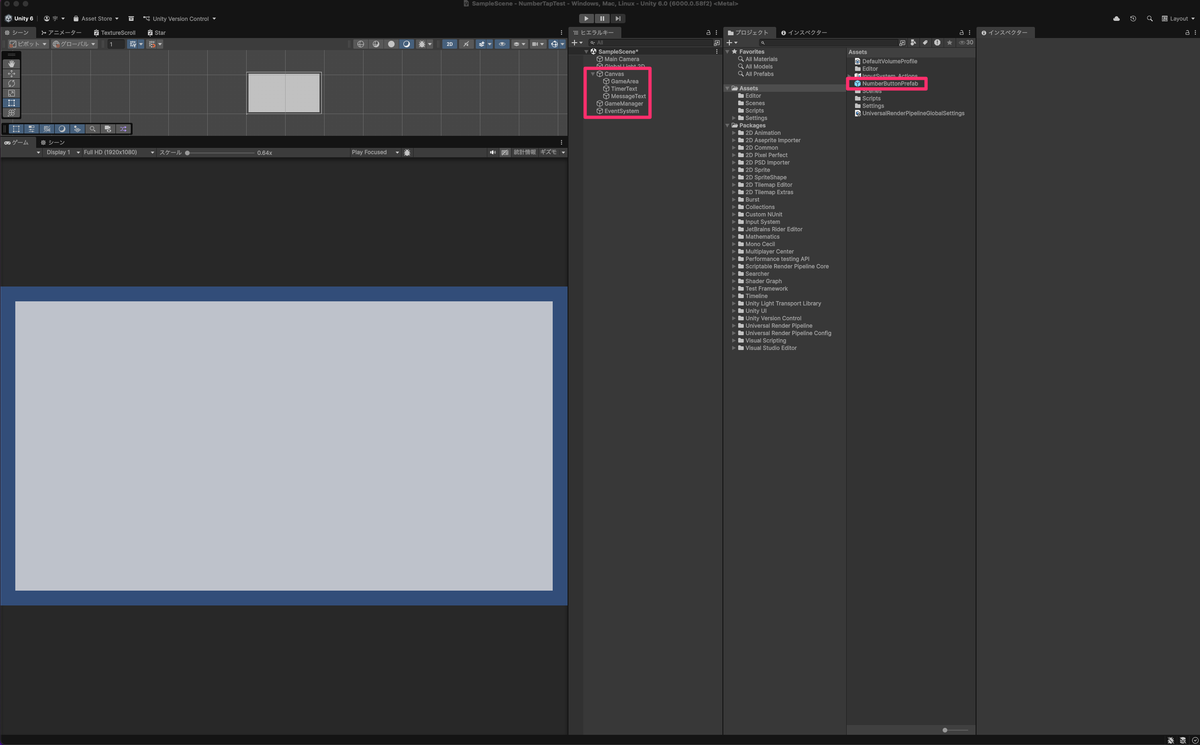Viewport: 1200px width, 745px height.
Task: Select DefaultVolumeProfile asset
Action: click(x=885, y=61)
